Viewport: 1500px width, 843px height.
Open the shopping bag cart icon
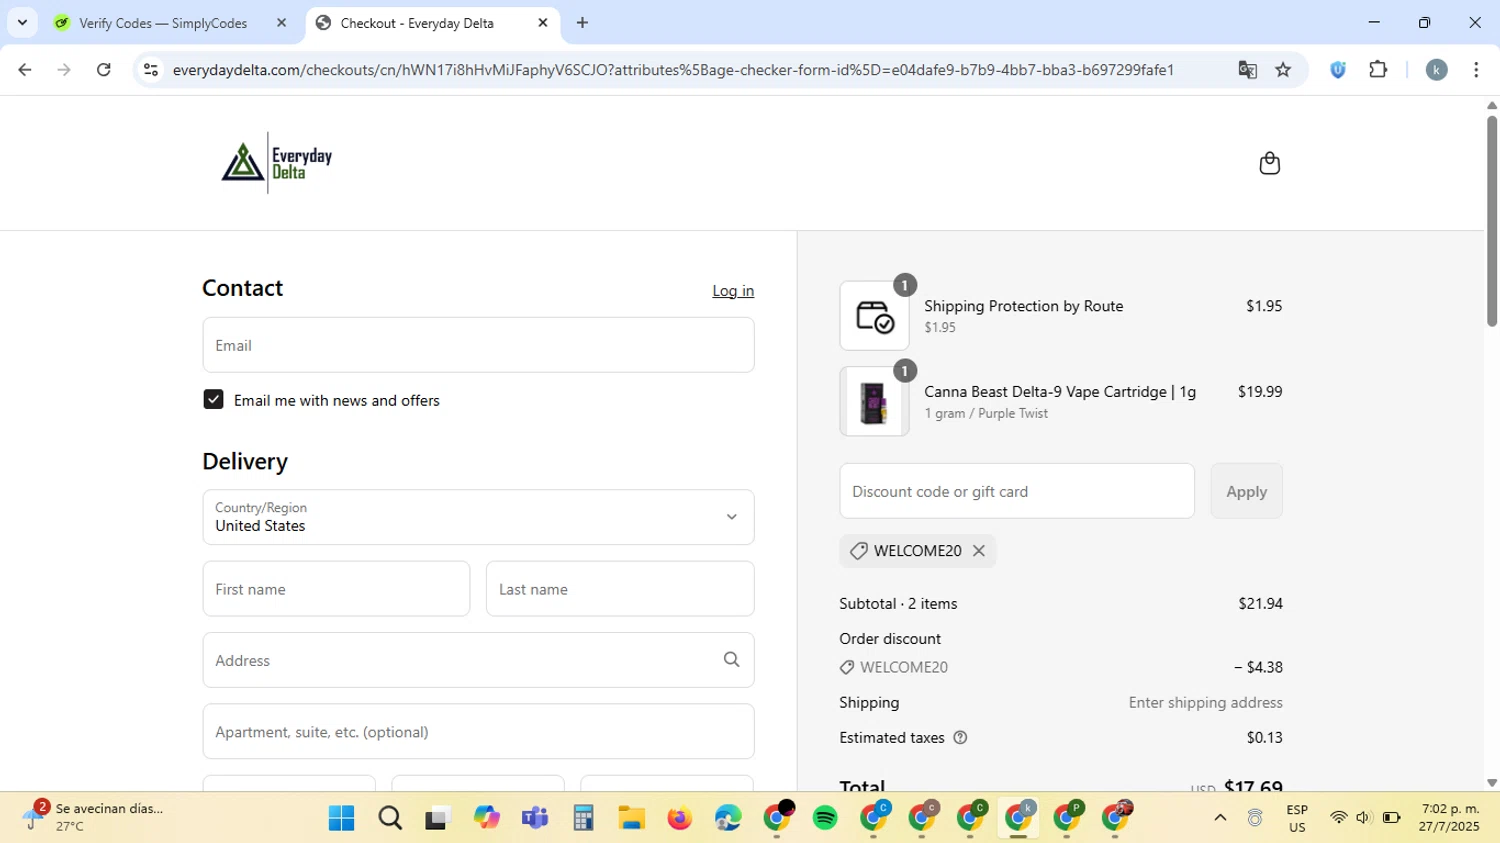(1269, 163)
